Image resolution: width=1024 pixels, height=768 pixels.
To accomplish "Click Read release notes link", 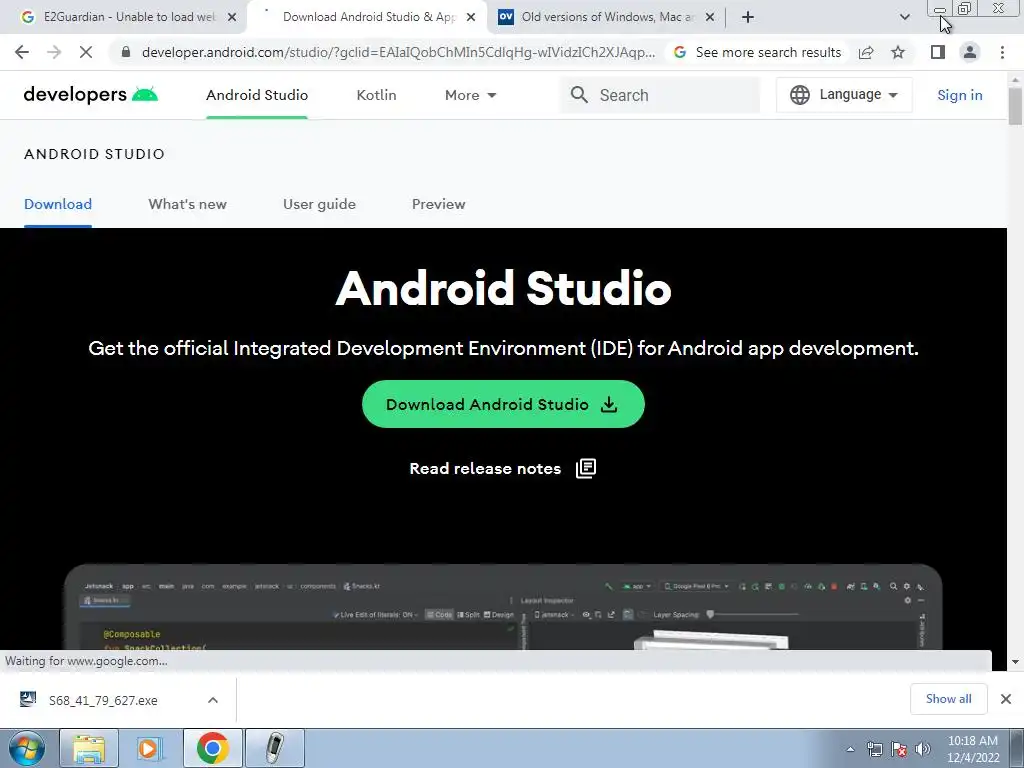I will [x=485, y=468].
